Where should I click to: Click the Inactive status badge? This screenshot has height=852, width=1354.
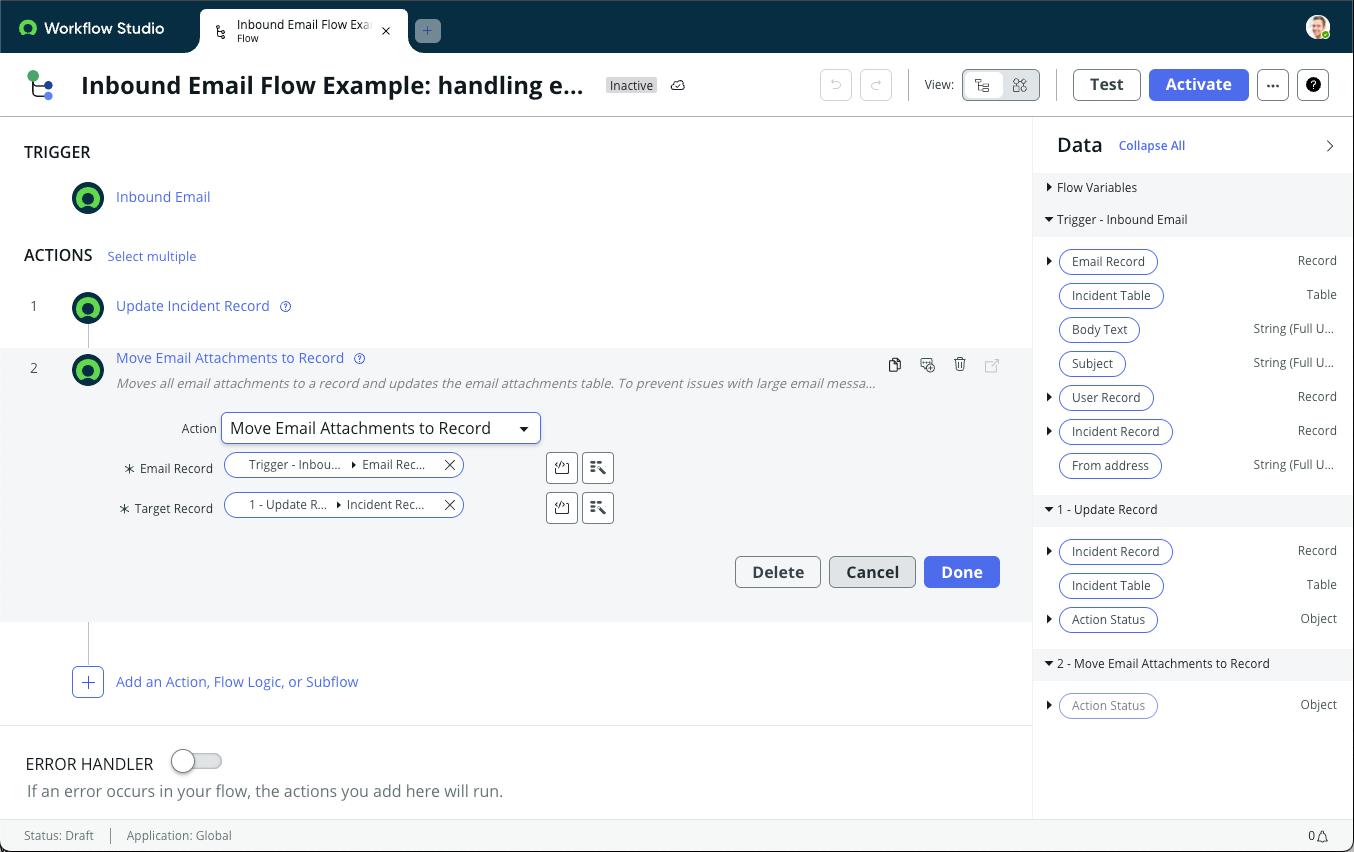click(x=632, y=86)
